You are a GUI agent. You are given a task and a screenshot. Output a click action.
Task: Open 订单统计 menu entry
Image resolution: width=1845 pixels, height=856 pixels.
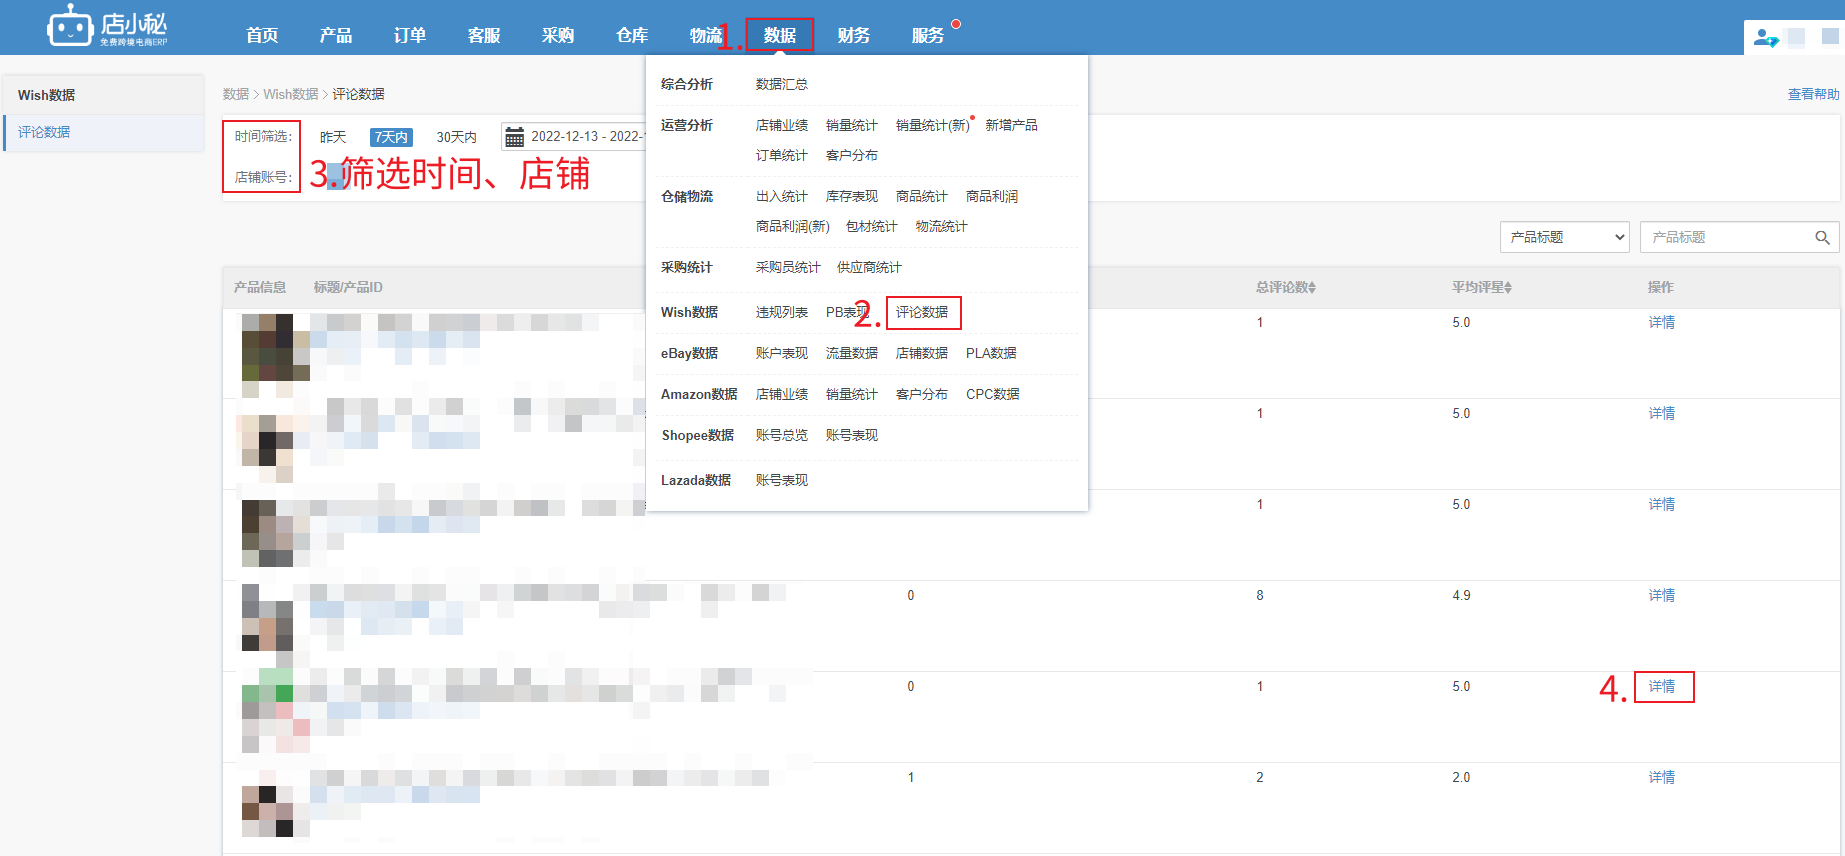(782, 155)
